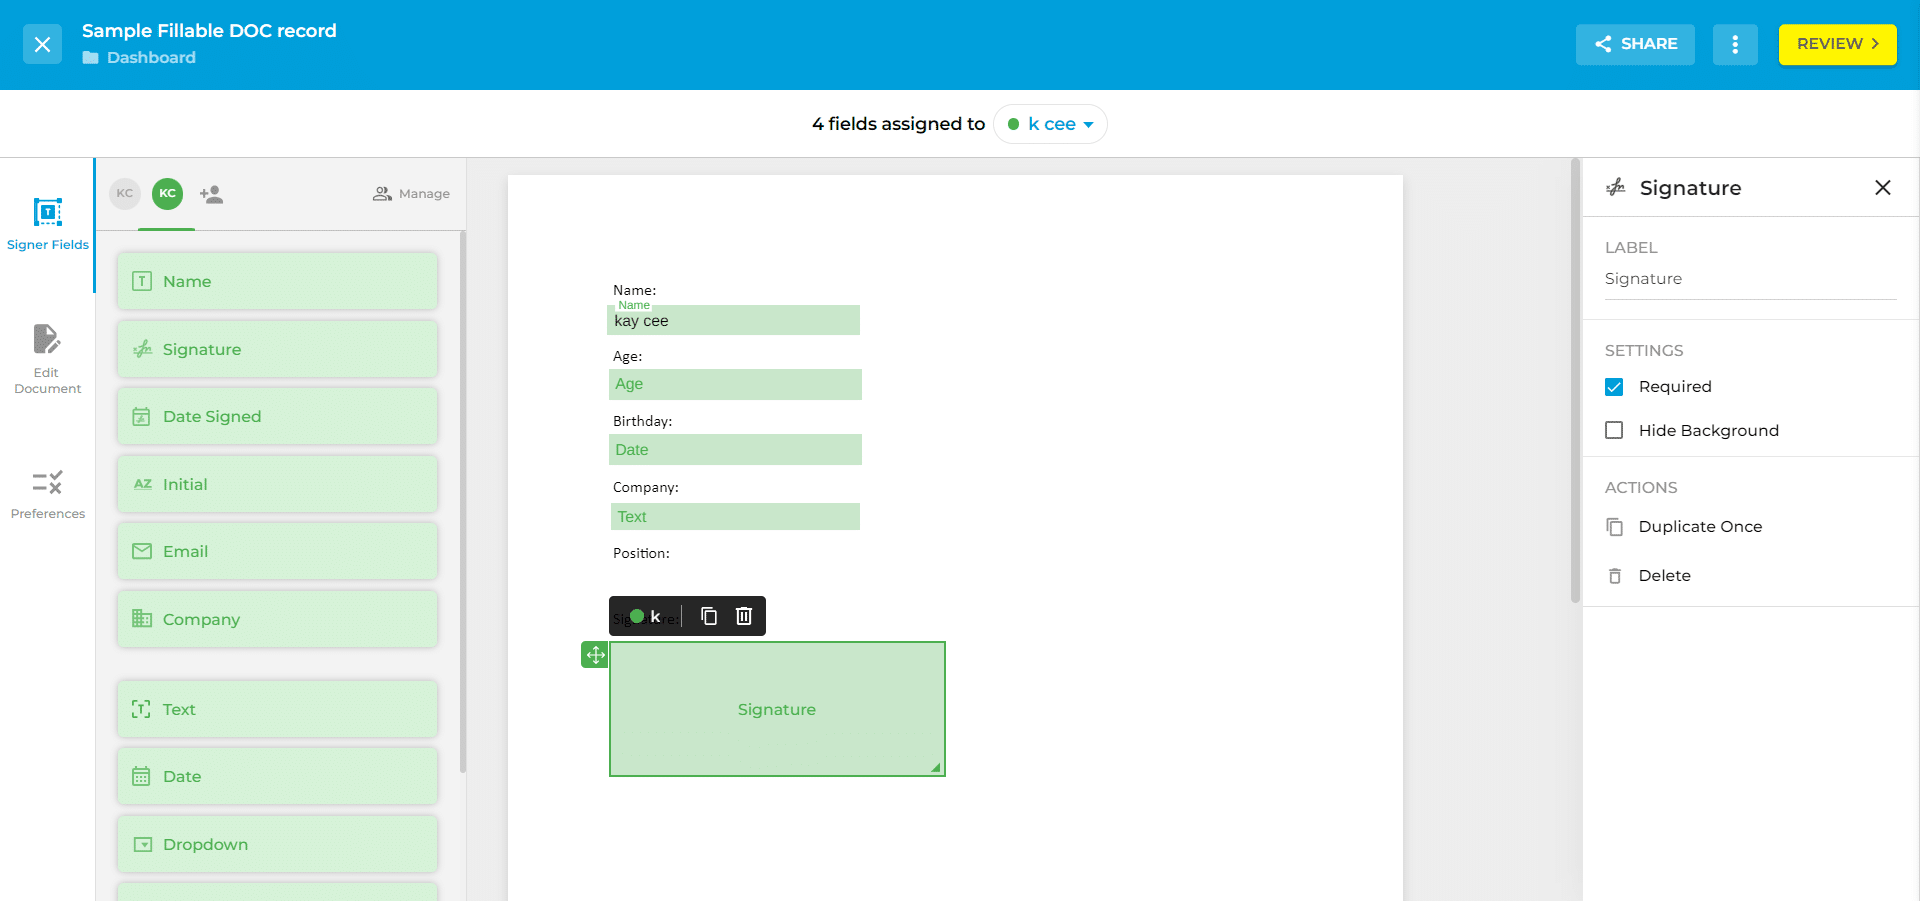Image resolution: width=1920 pixels, height=901 pixels.
Task: Click the field list scrollbar
Action: pyautogui.click(x=462, y=502)
